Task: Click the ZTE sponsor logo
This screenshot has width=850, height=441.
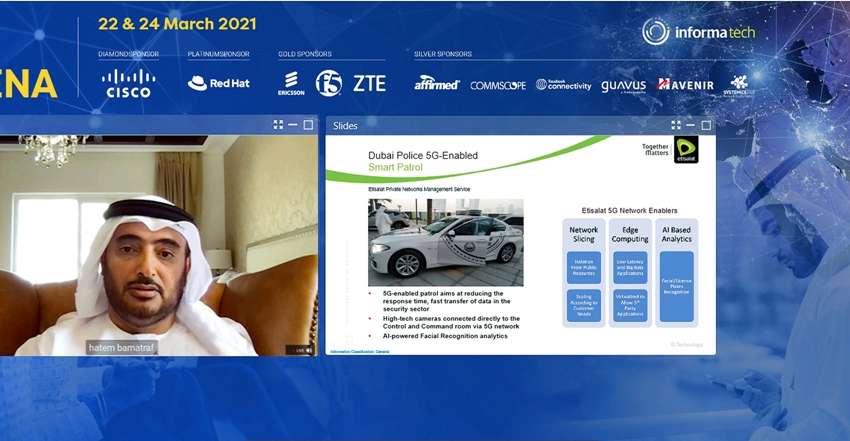Action: tap(368, 83)
